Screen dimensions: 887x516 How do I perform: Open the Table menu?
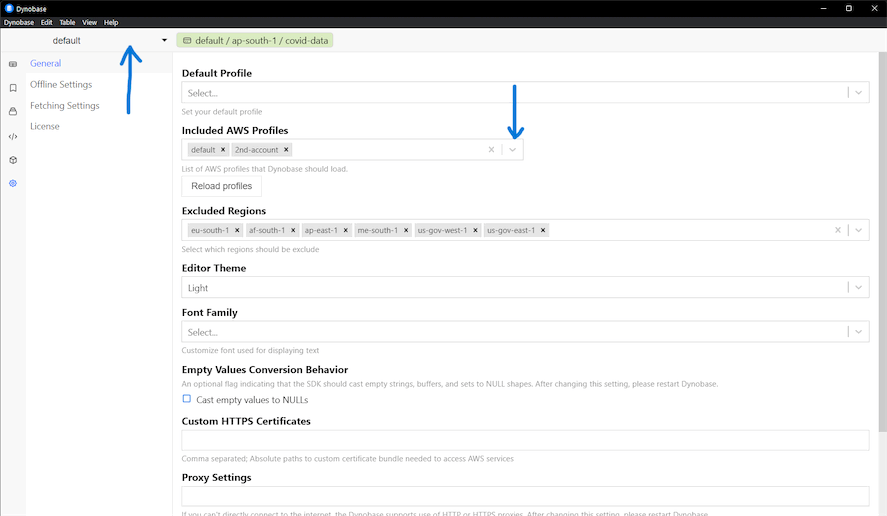pyautogui.click(x=67, y=23)
